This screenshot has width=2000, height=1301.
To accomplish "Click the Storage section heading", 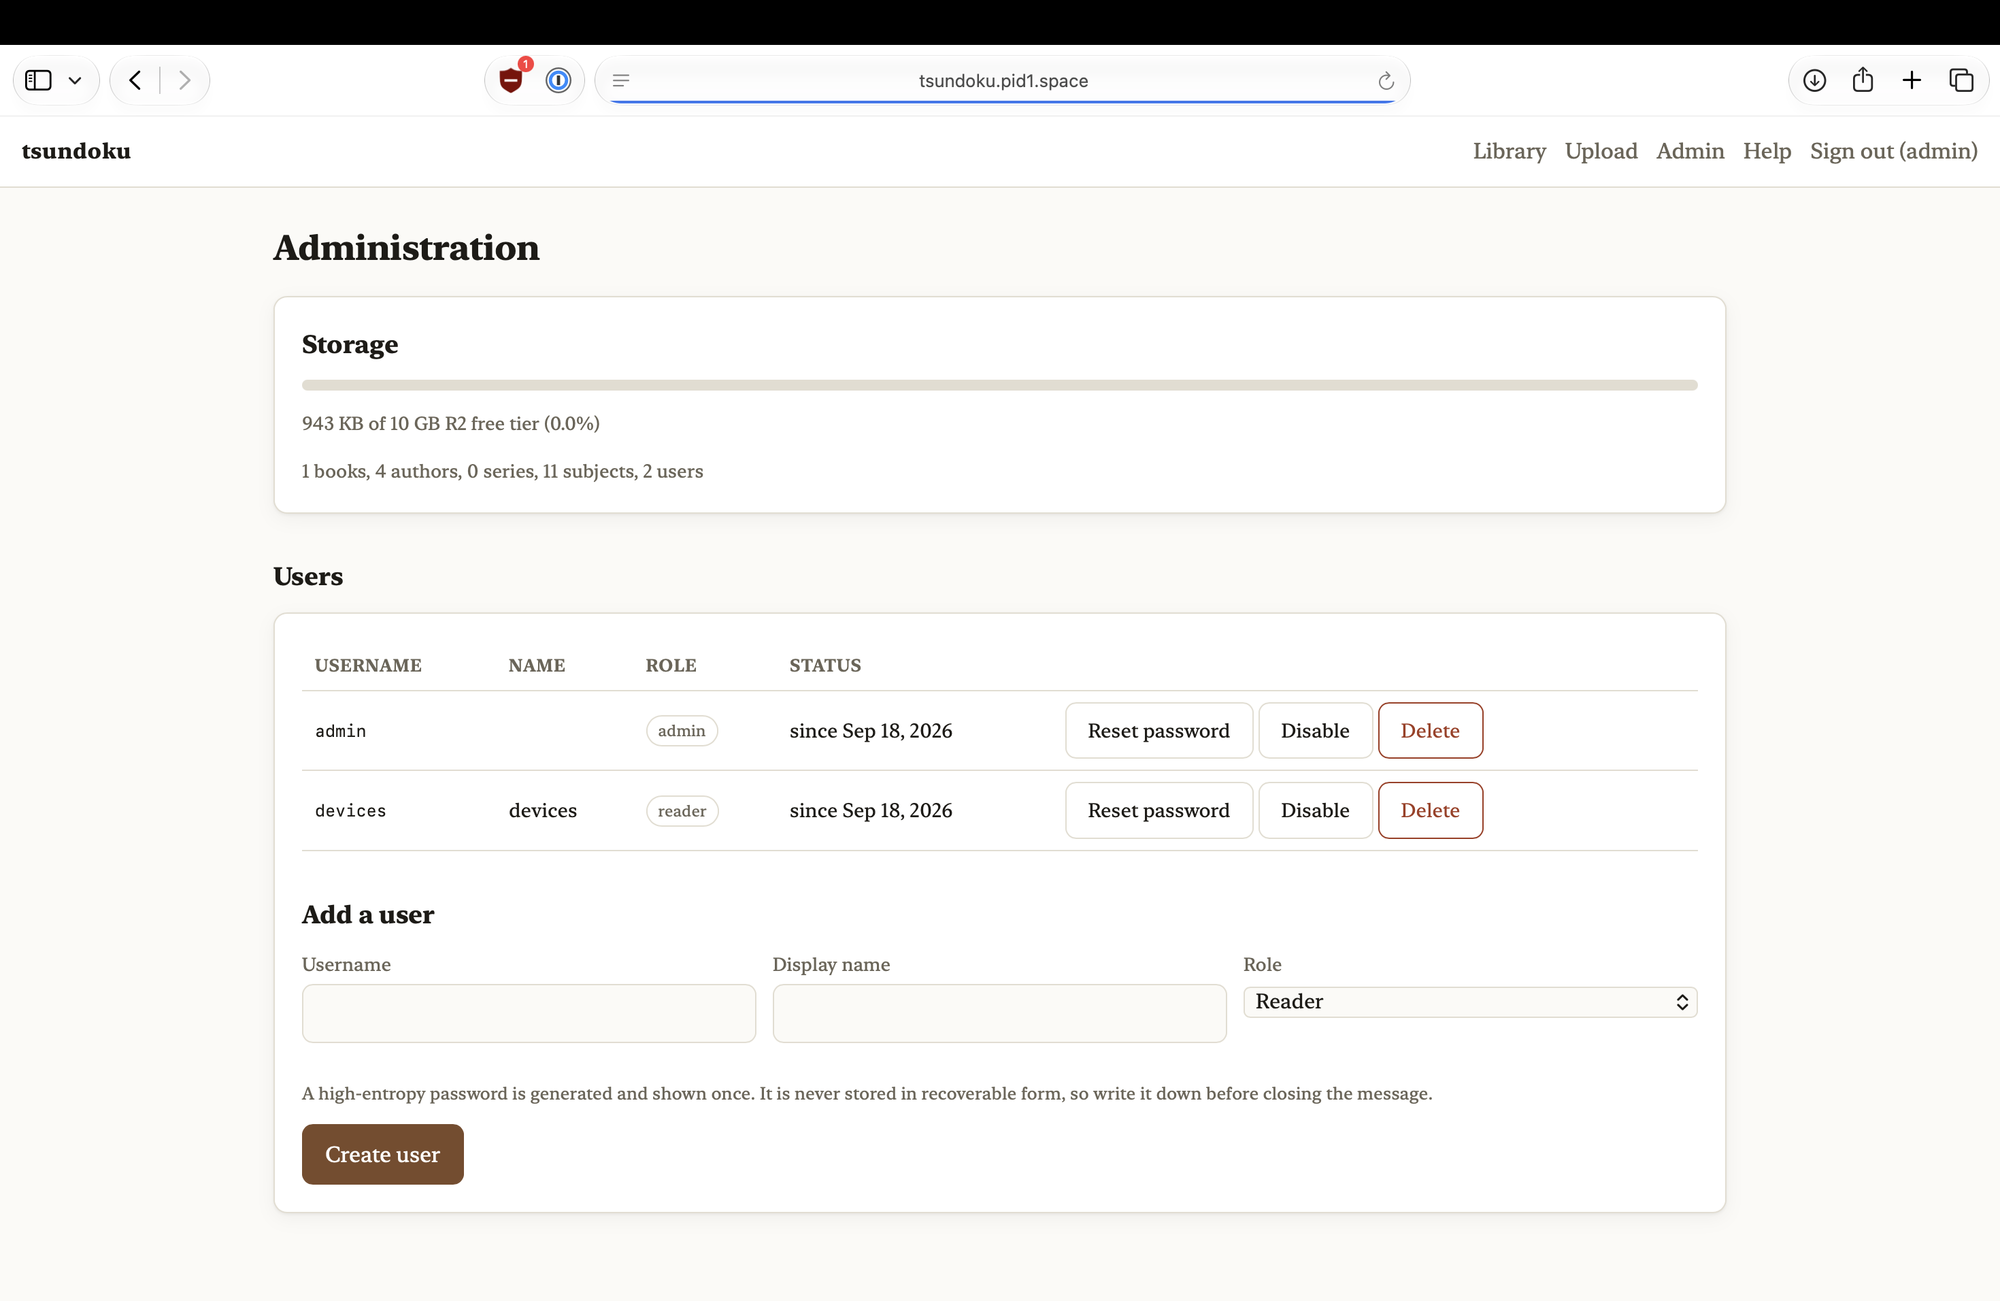I will (x=350, y=344).
